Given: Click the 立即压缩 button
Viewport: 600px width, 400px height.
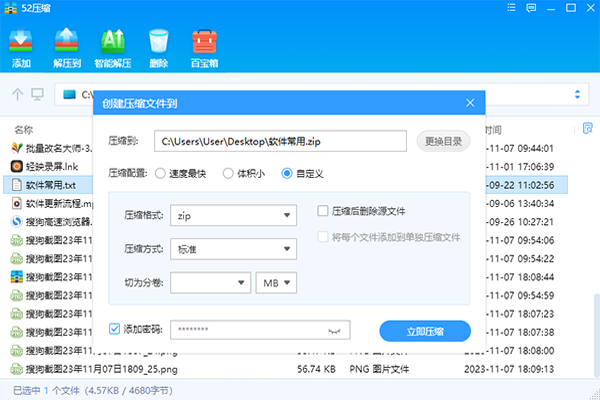Looking at the screenshot, I should click(x=425, y=330).
